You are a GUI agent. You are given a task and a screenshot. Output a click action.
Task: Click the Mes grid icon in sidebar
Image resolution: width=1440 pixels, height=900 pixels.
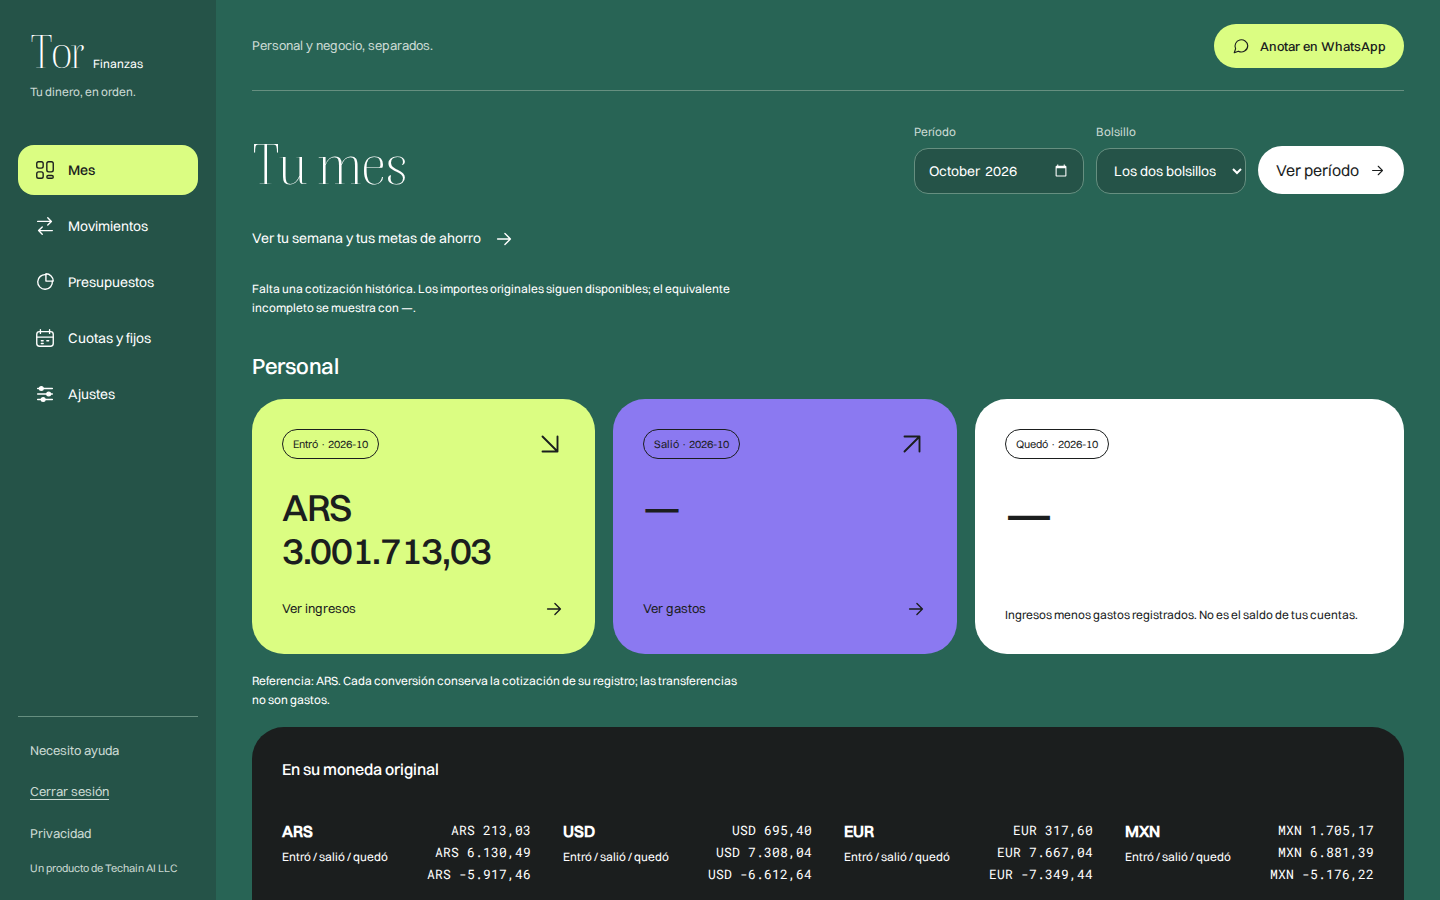click(x=45, y=170)
